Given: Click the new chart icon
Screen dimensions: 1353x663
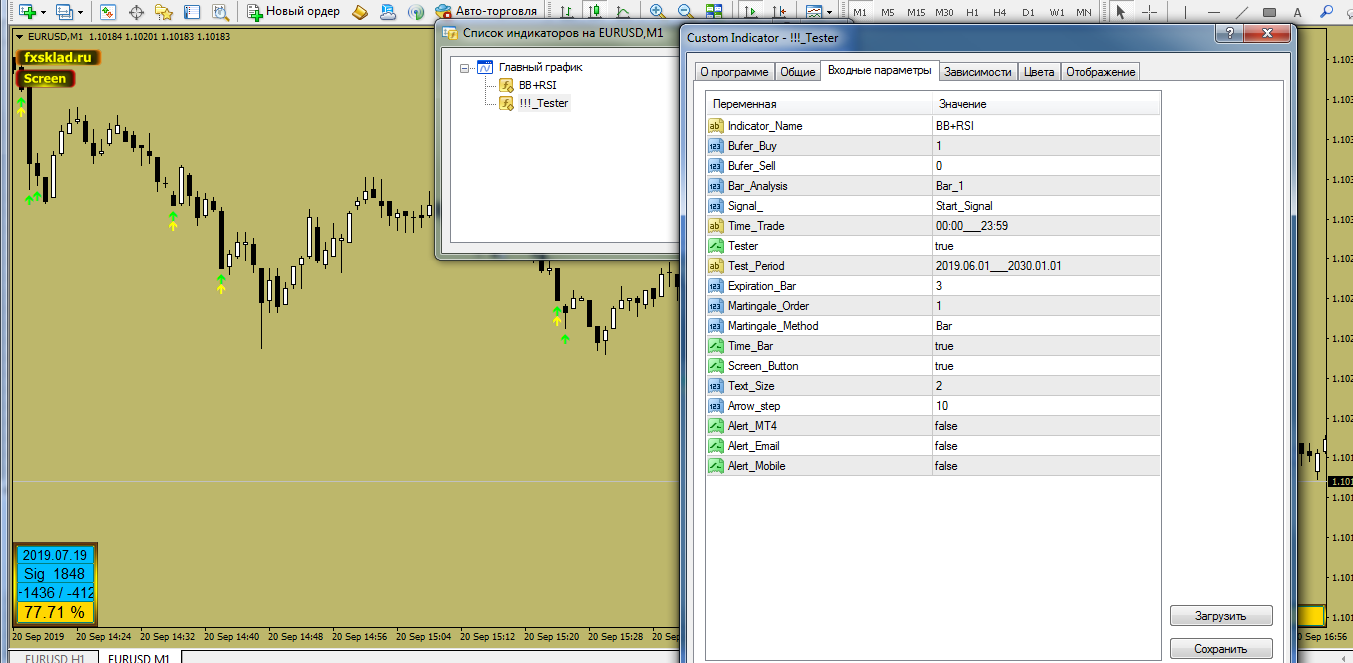Looking at the screenshot, I should [x=26, y=12].
